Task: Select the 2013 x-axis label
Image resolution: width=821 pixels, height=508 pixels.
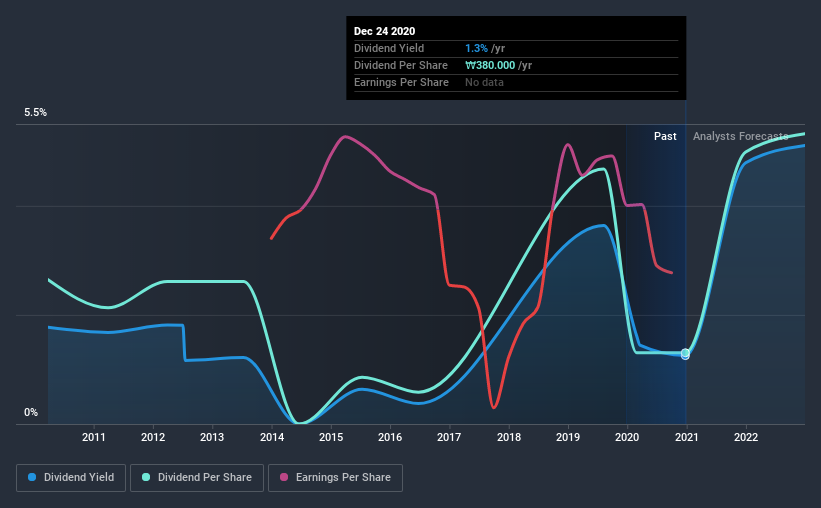Action: (x=212, y=437)
